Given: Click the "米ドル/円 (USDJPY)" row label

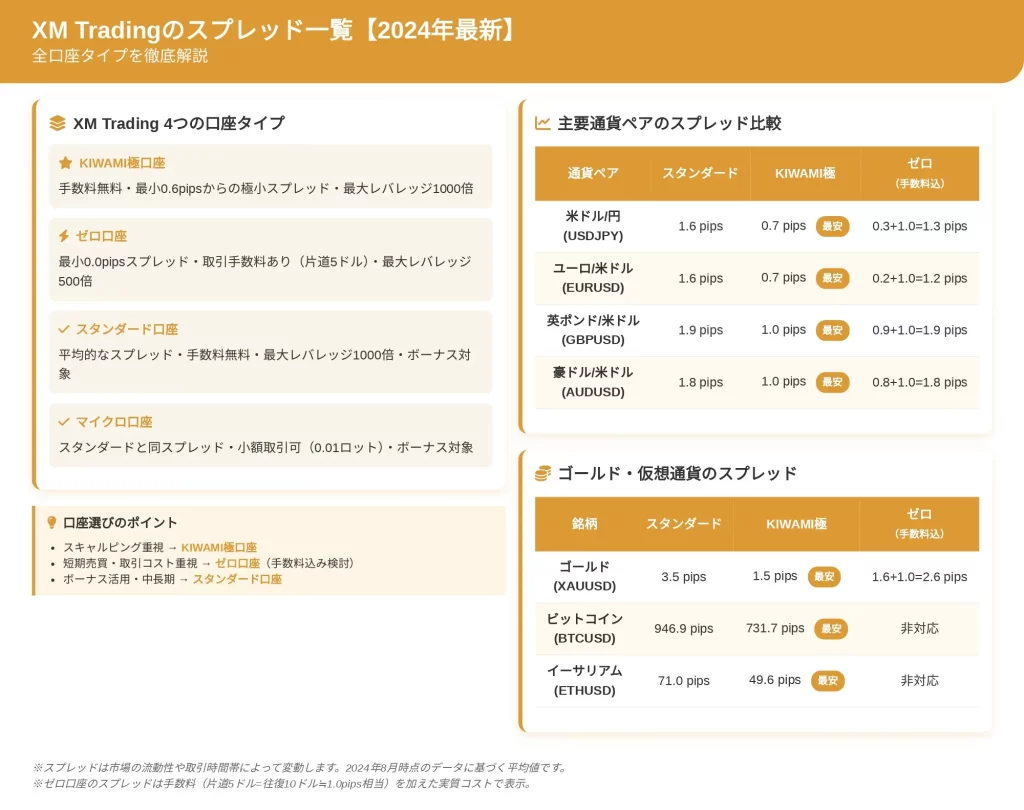Looking at the screenshot, I should [593, 226].
